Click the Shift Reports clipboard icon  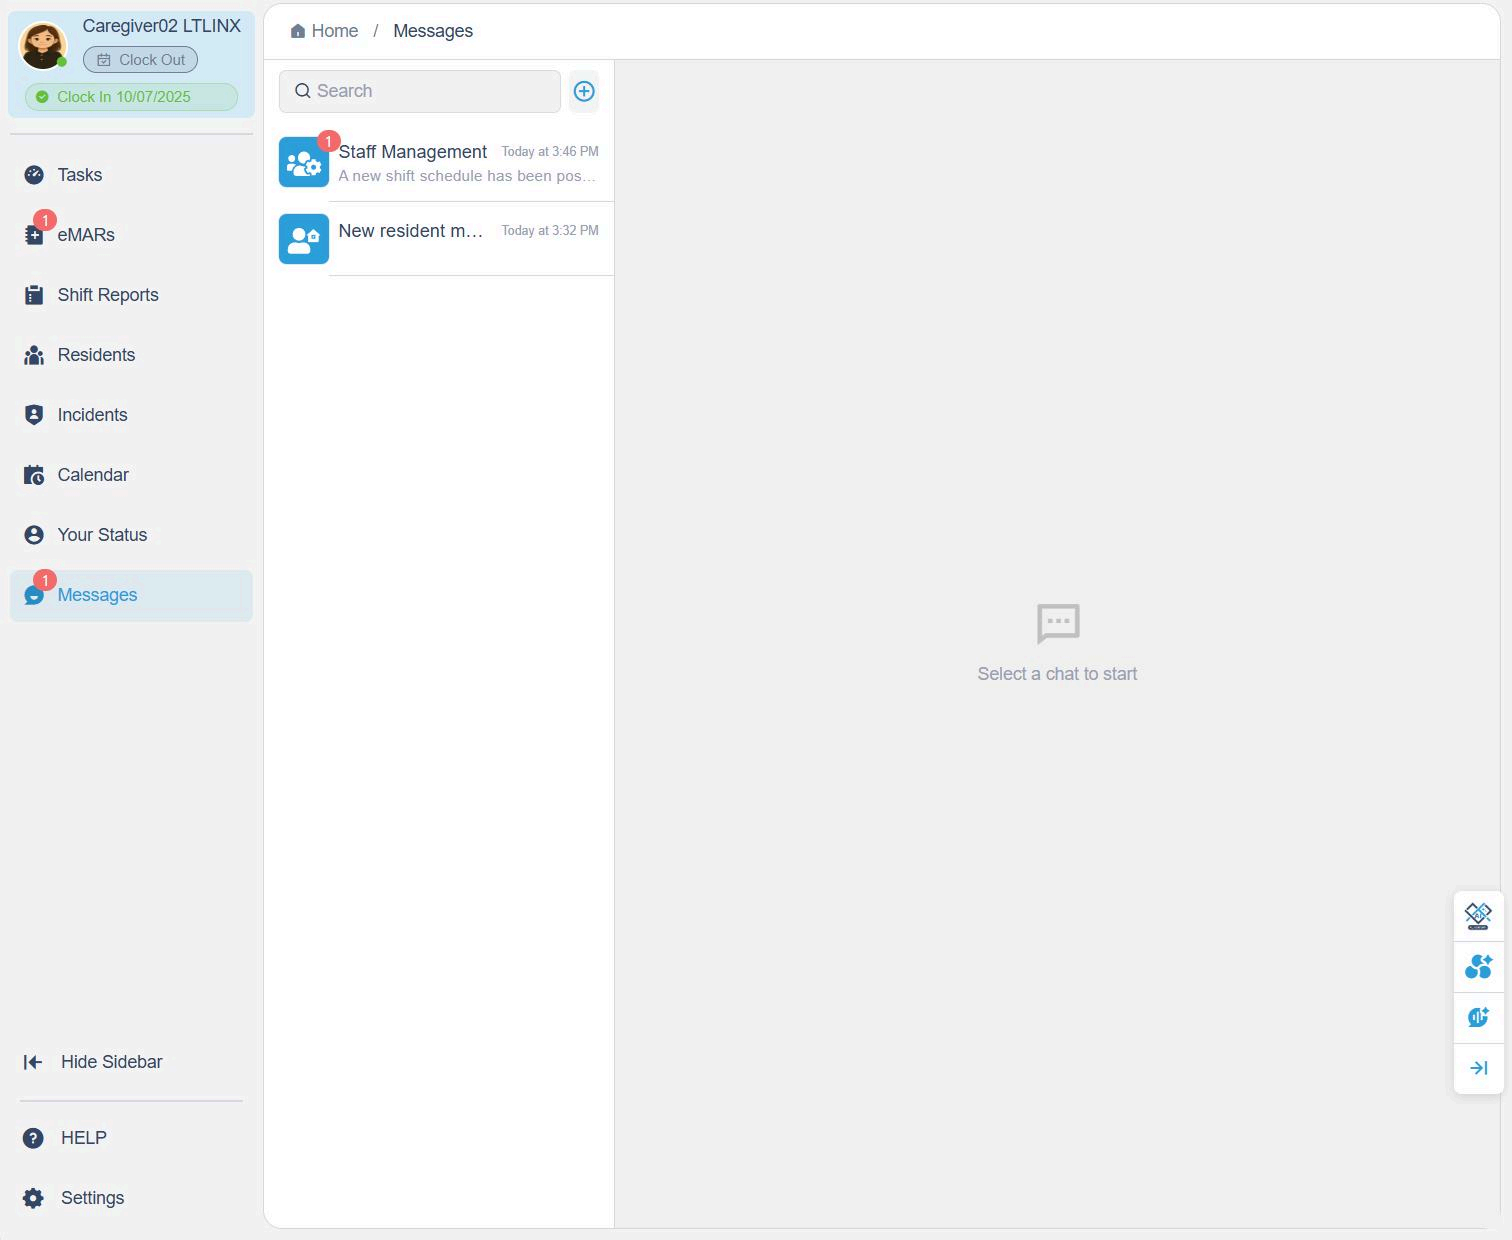pyautogui.click(x=34, y=295)
